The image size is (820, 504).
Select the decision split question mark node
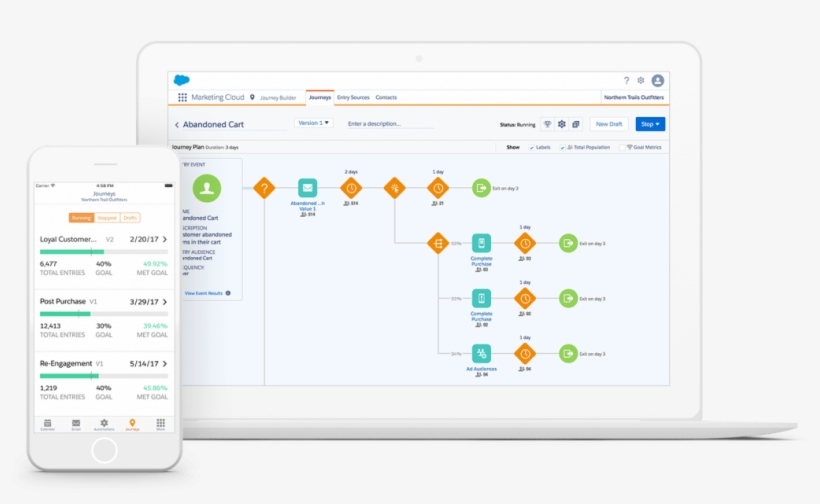(x=264, y=188)
